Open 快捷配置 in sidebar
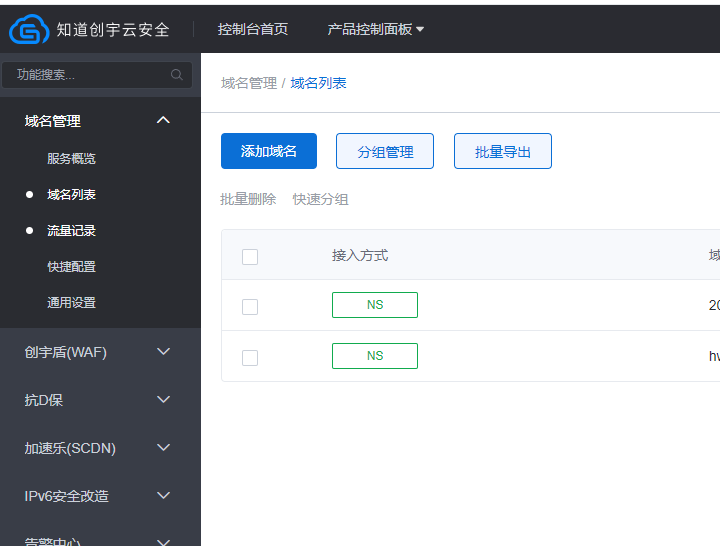 (x=71, y=267)
